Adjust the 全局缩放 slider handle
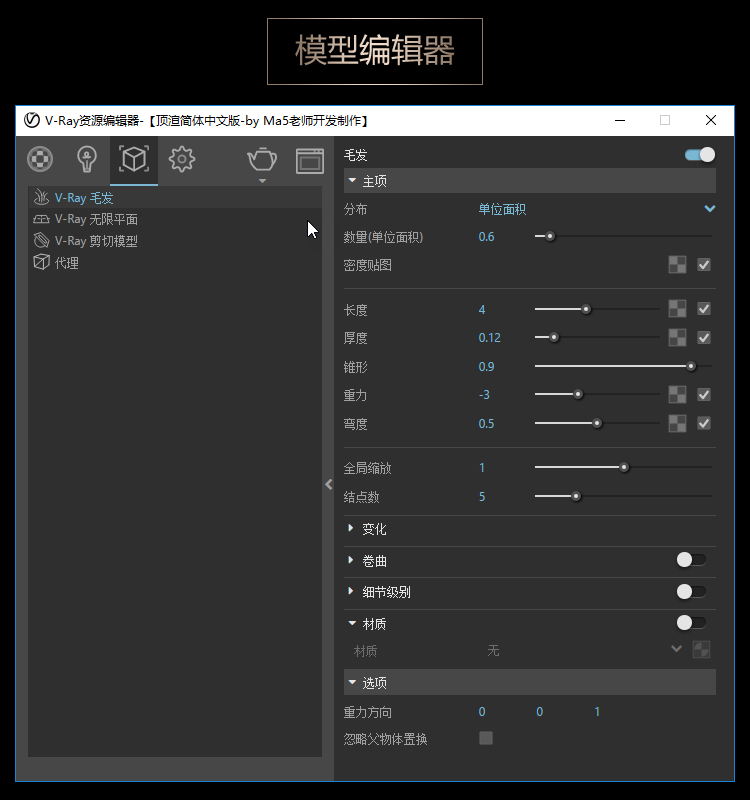Screen dimensions: 750x800 click(624, 467)
